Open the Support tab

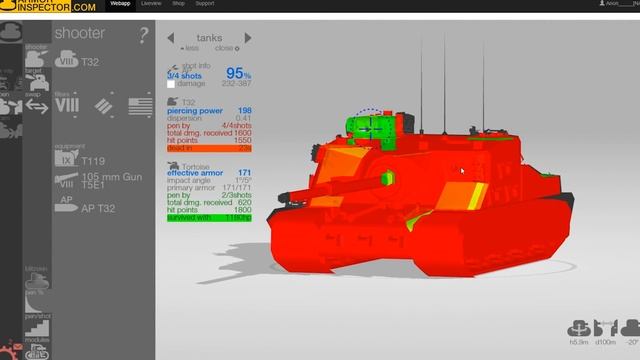tap(204, 4)
